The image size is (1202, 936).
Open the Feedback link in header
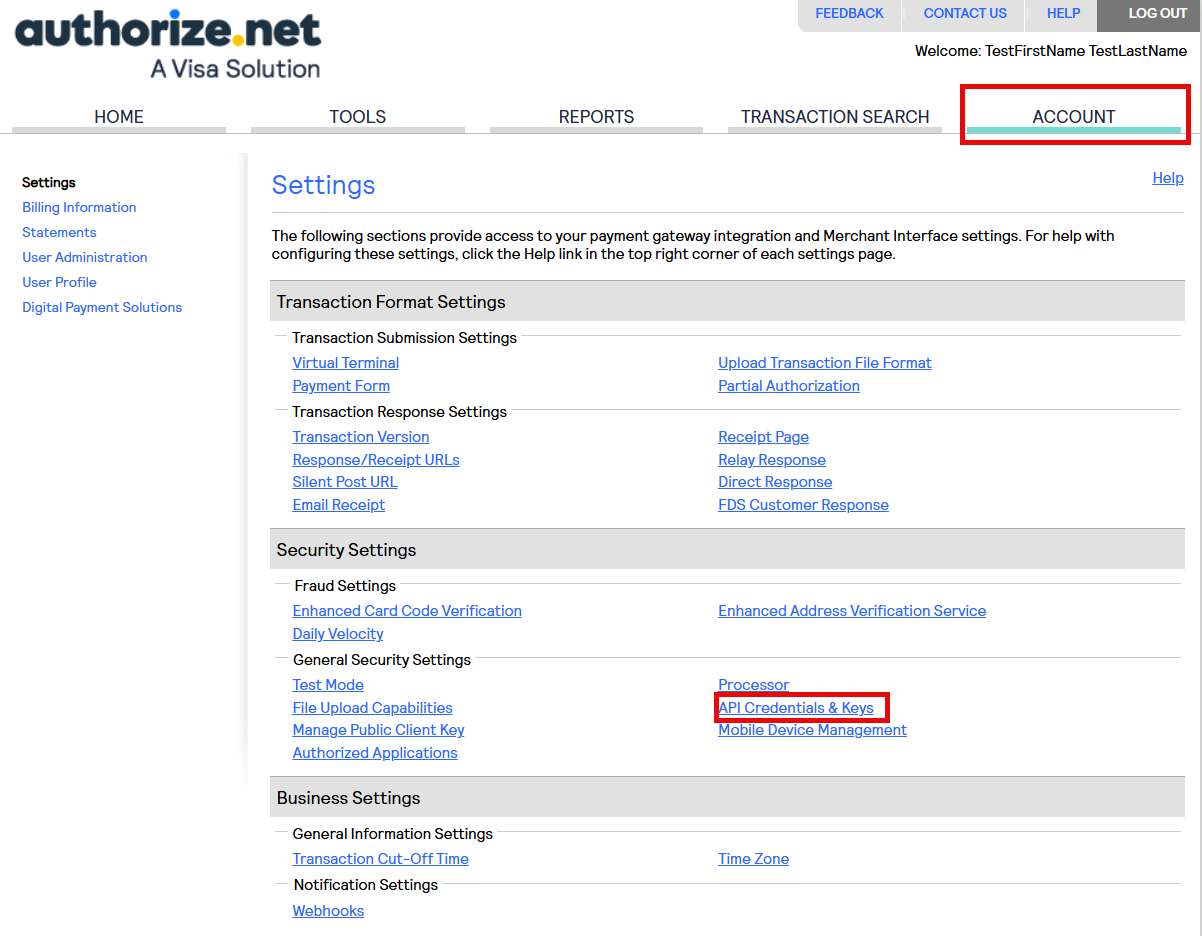(x=849, y=14)
